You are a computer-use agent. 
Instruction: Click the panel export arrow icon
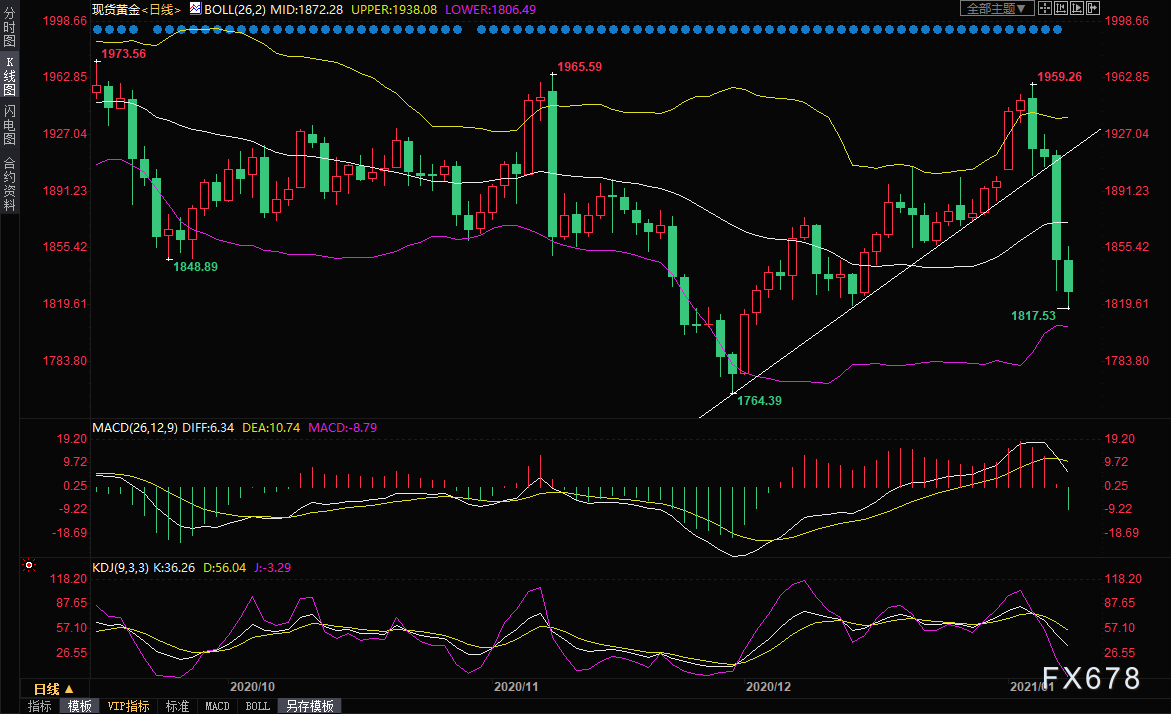(1093, 8)
